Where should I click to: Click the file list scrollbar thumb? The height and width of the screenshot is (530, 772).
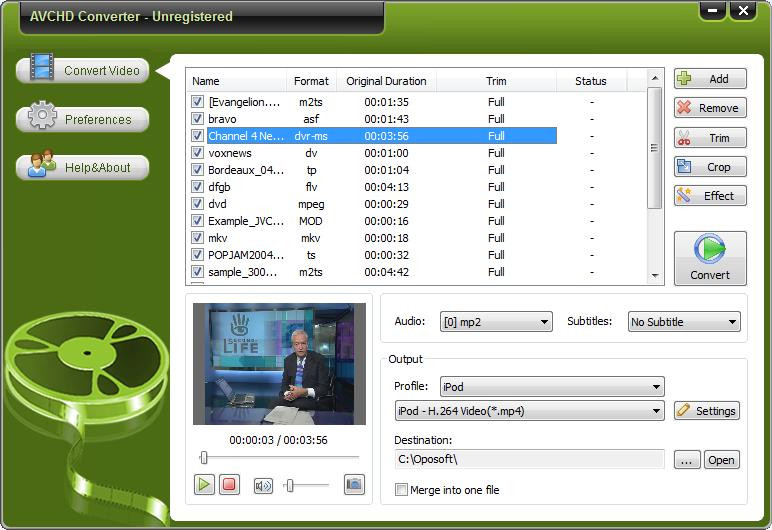tap(654, 148)
